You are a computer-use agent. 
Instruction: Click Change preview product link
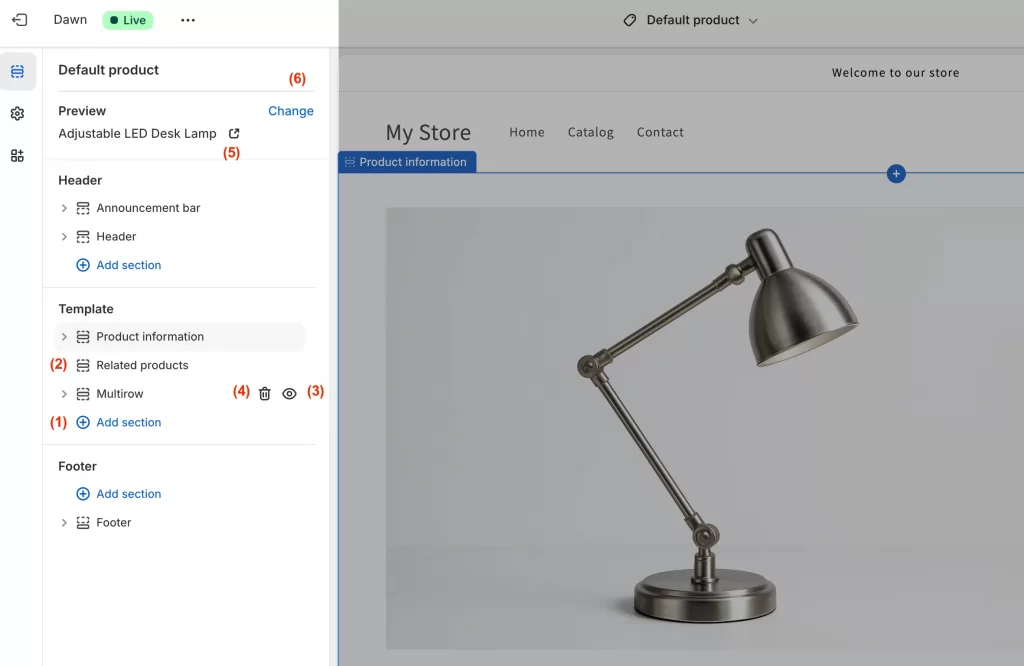[291, 111]
